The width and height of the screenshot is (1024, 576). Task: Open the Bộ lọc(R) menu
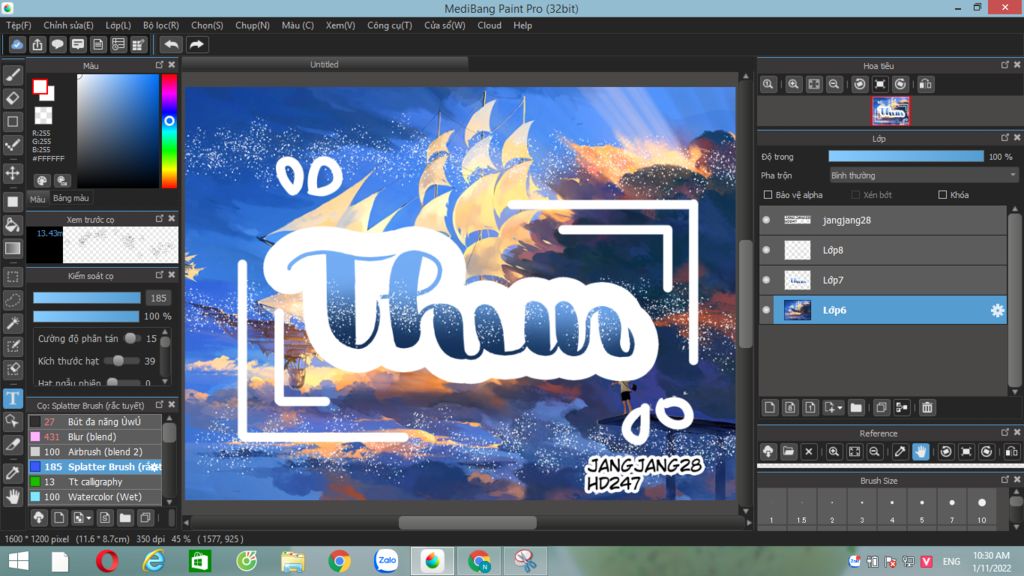click(161, 25)
